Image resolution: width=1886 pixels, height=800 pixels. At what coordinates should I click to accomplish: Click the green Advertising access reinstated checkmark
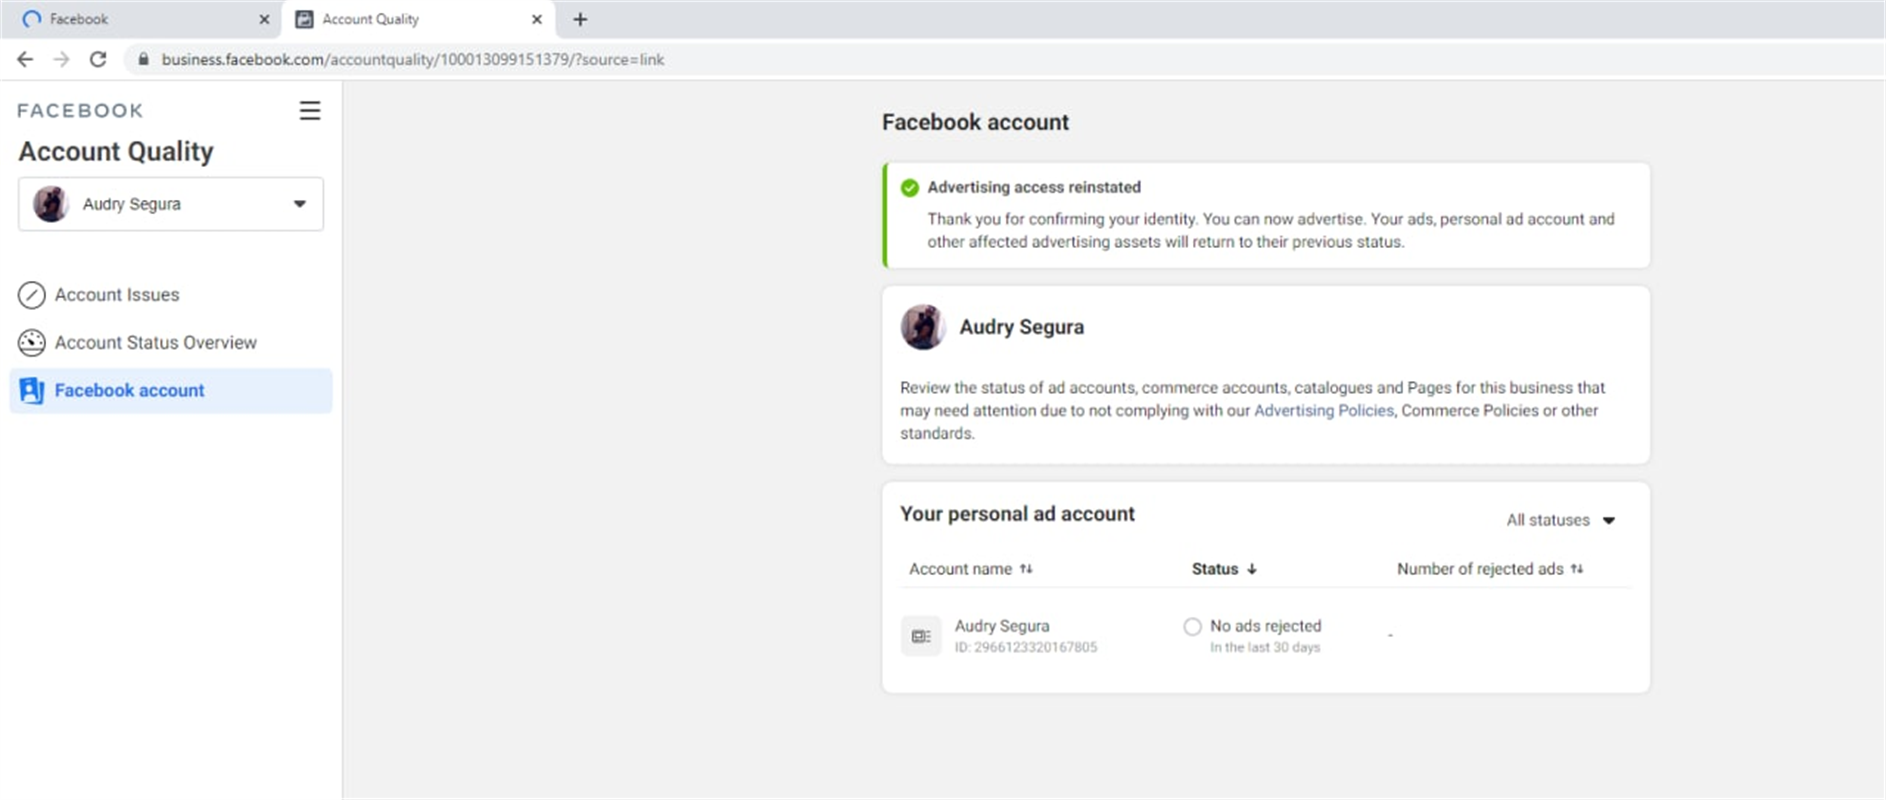[x=909, y=188]
